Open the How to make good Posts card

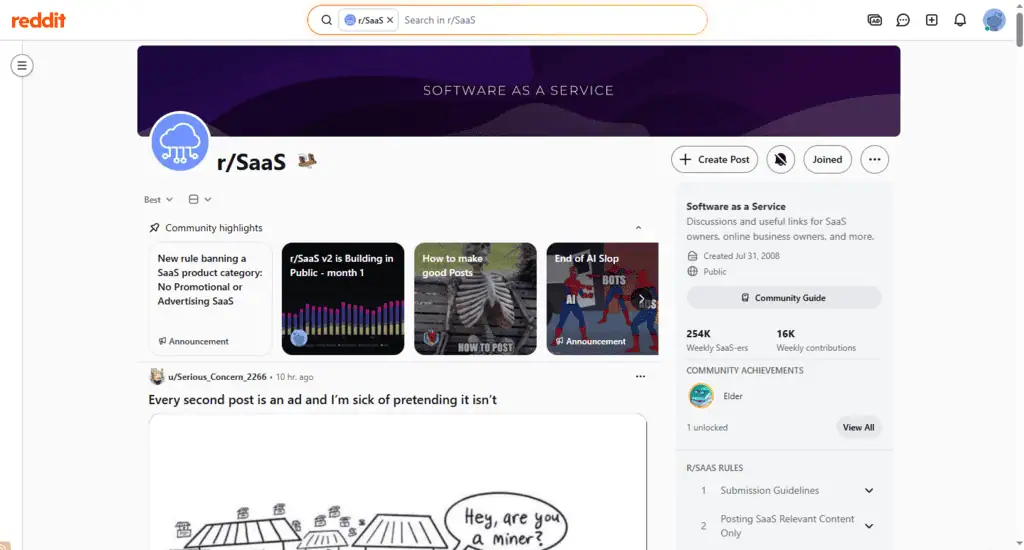475,299
